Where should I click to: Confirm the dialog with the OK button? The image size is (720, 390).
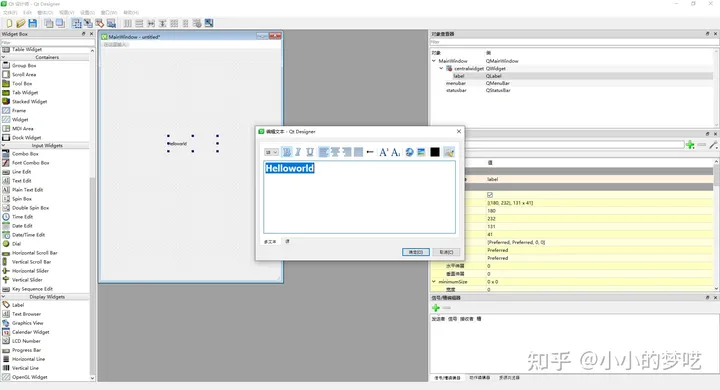(416, 252)
